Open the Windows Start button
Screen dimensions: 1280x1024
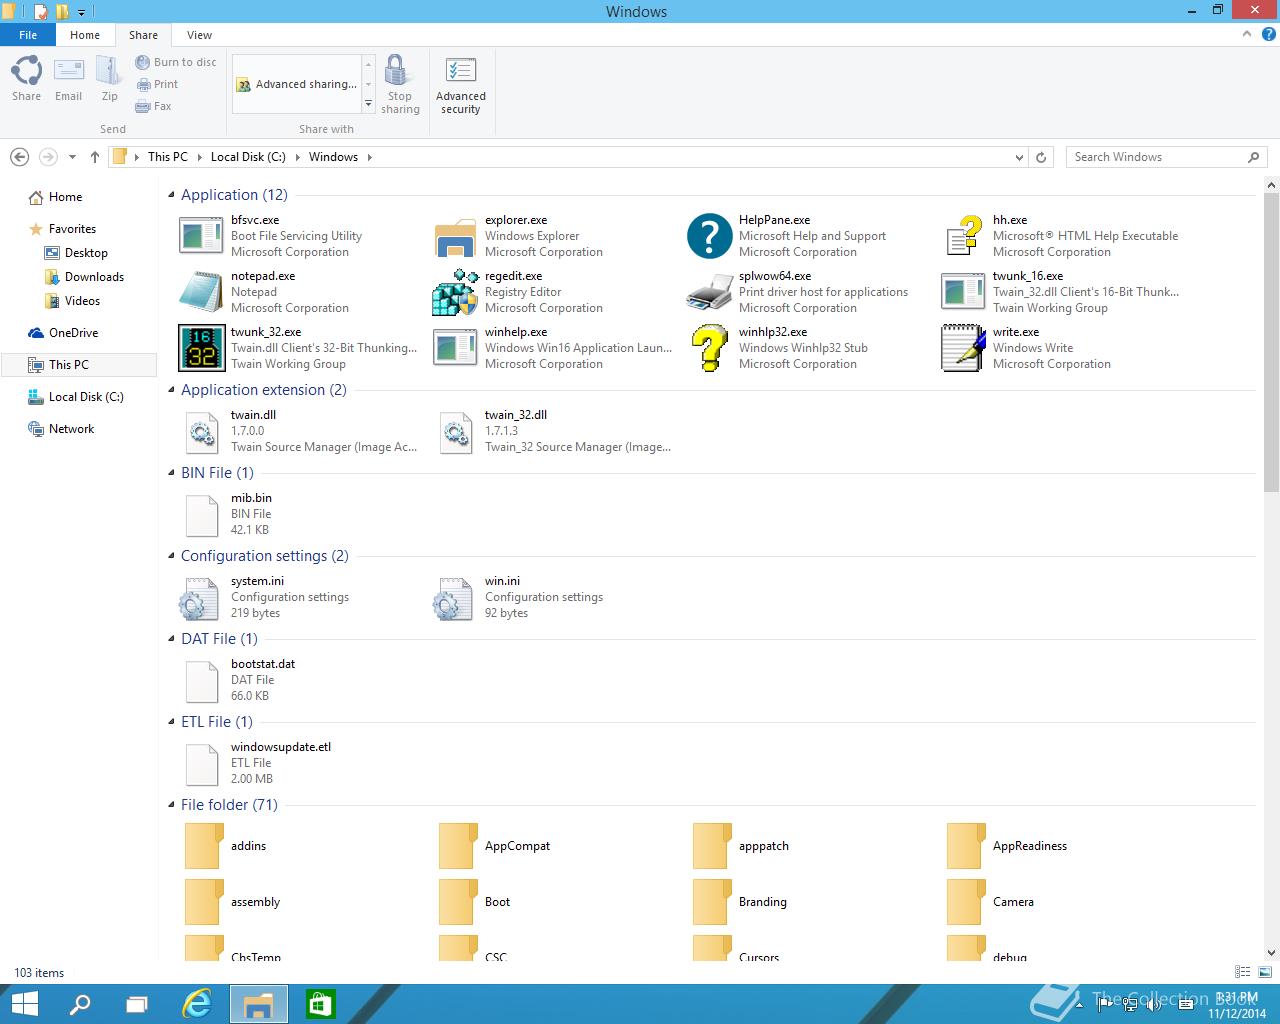pyautogui.click(x=24, y=1004)
